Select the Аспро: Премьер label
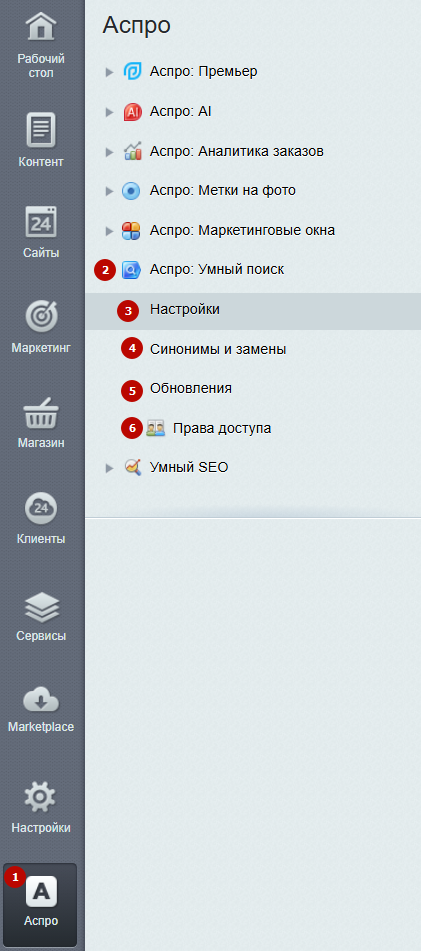This screenshot has height=951, width=421. click(x=203, y=72)
